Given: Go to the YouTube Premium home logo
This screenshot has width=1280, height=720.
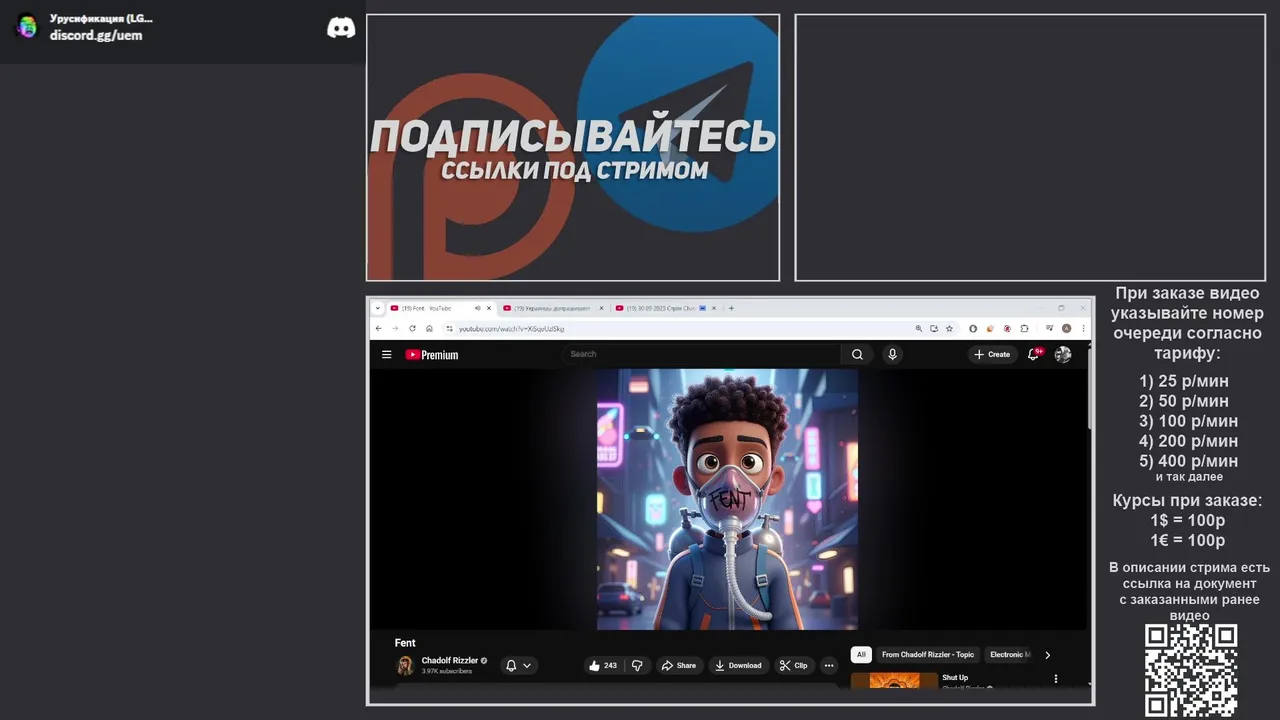Looking at the screenshot, I should (432, 354).
